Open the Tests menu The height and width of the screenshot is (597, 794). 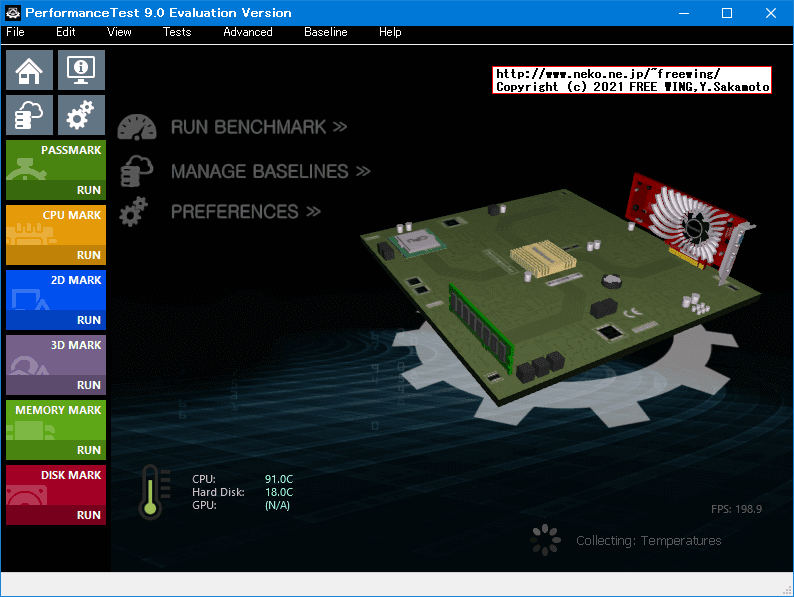(x=177, y=32)
